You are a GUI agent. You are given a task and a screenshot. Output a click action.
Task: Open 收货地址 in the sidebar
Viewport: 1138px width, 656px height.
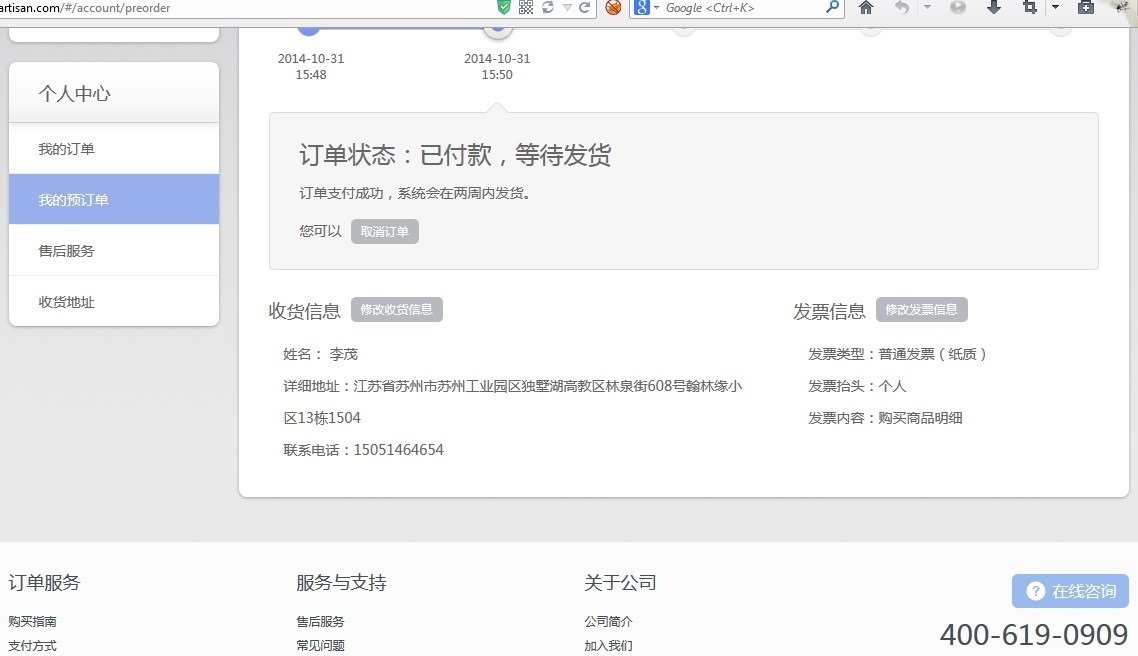tap(114, 301)
